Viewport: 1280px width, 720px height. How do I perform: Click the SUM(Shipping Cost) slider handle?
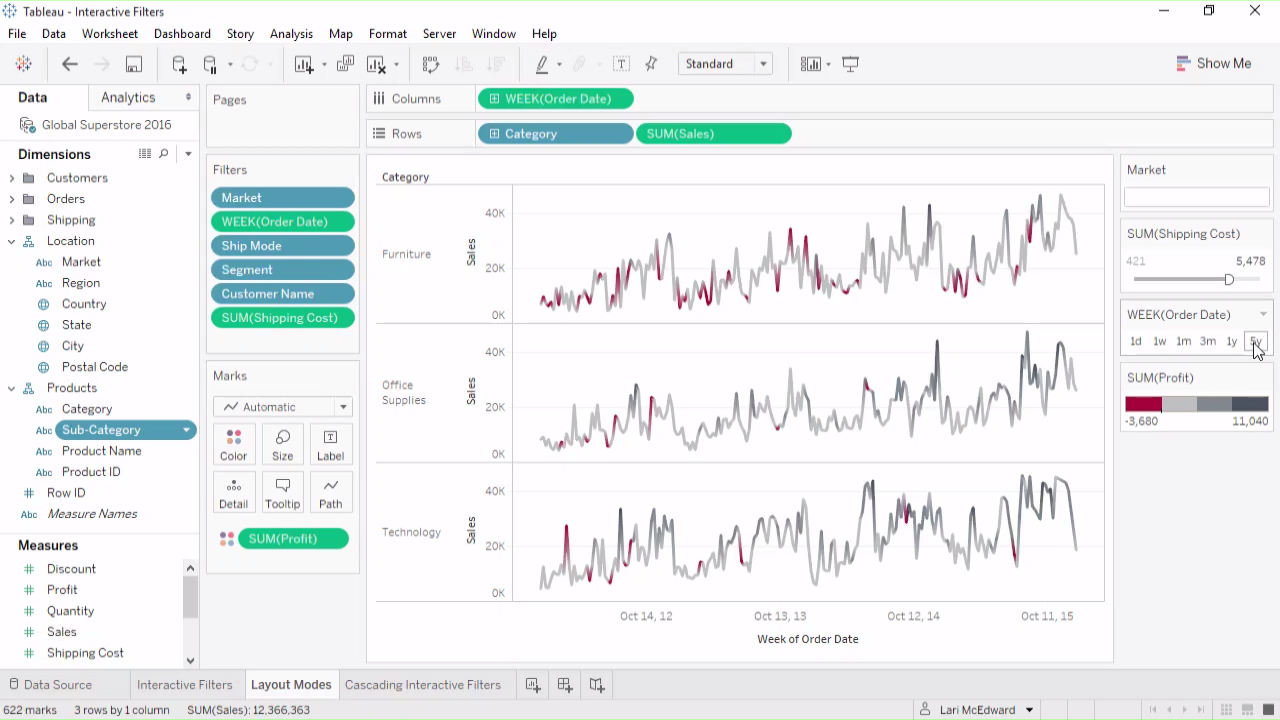(1229, 280)
